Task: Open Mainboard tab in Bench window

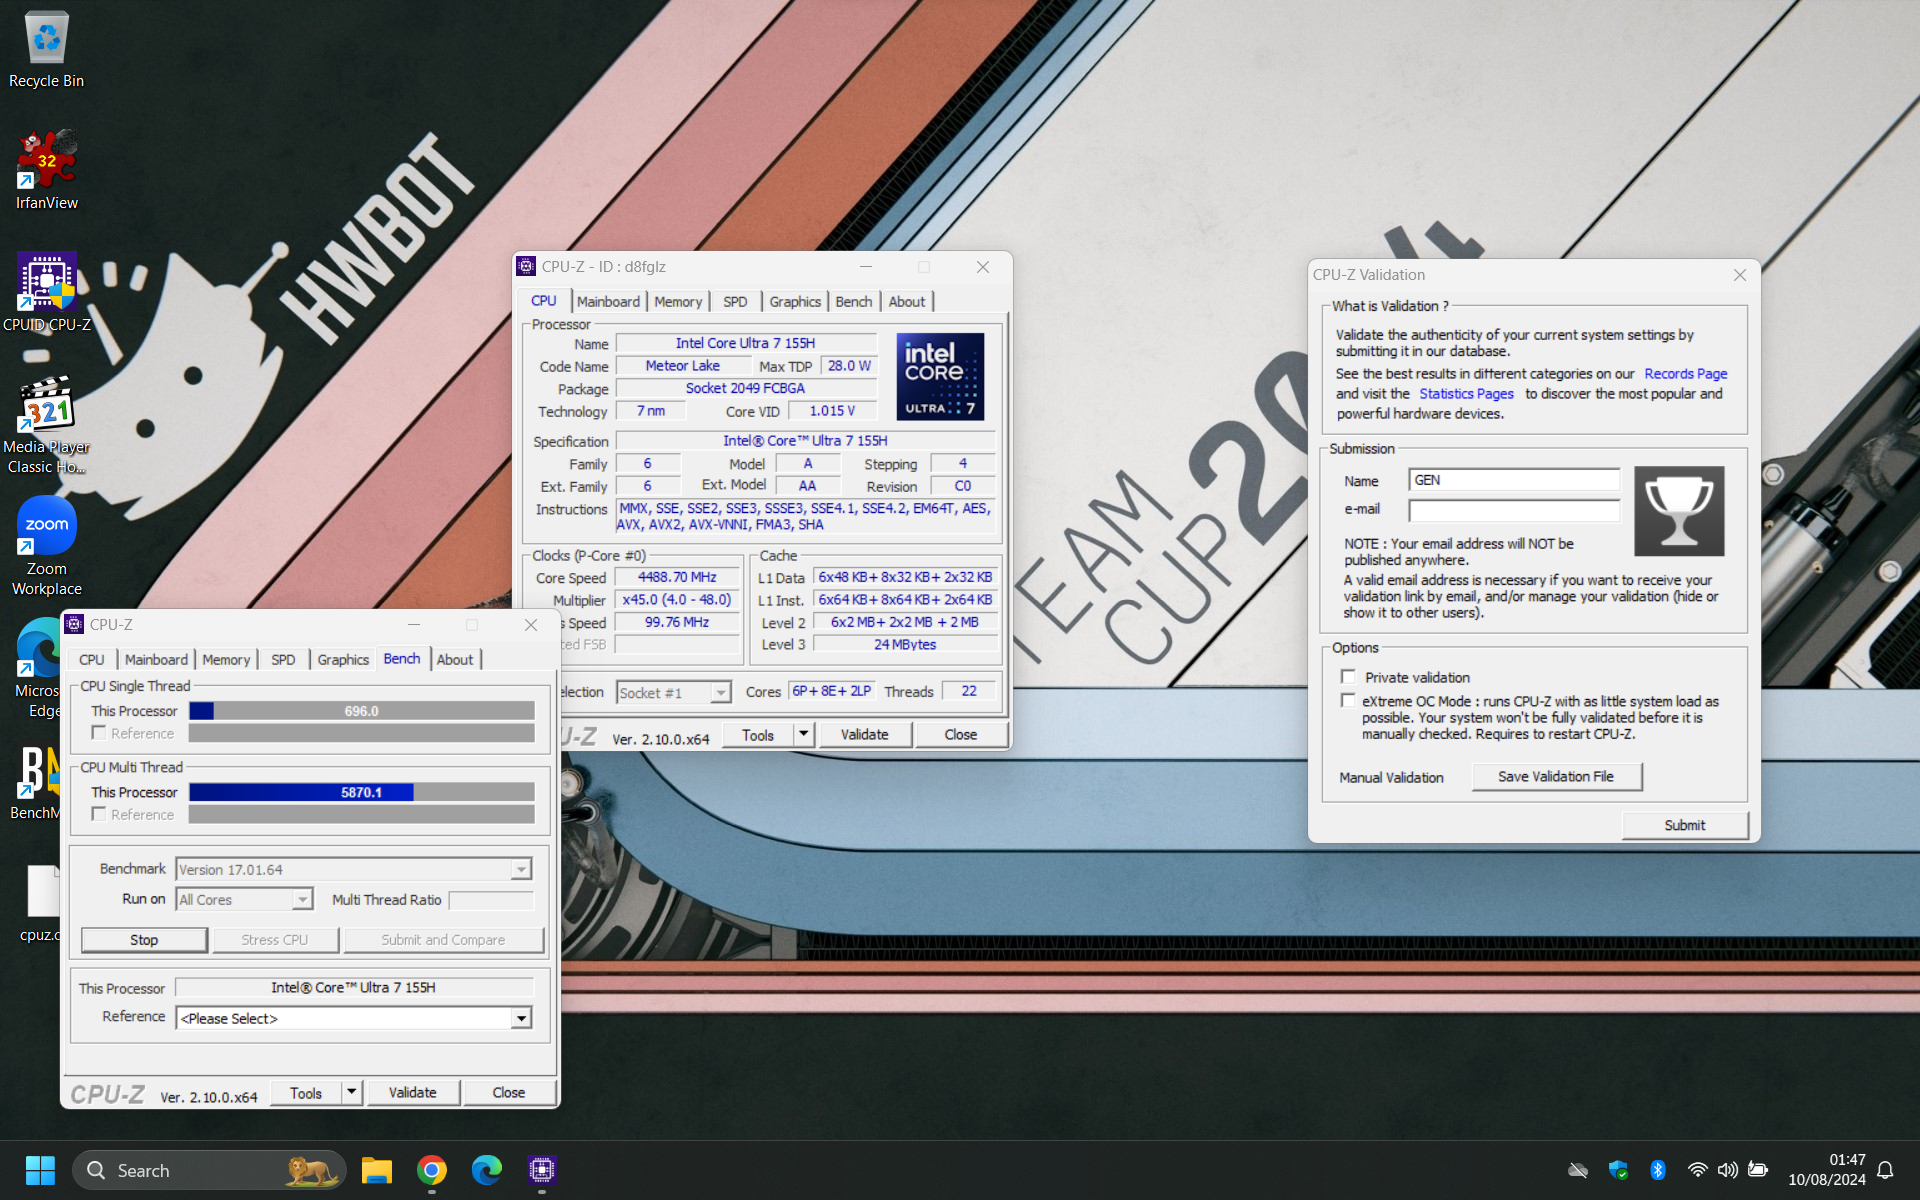Action: (x=156, y=659)
